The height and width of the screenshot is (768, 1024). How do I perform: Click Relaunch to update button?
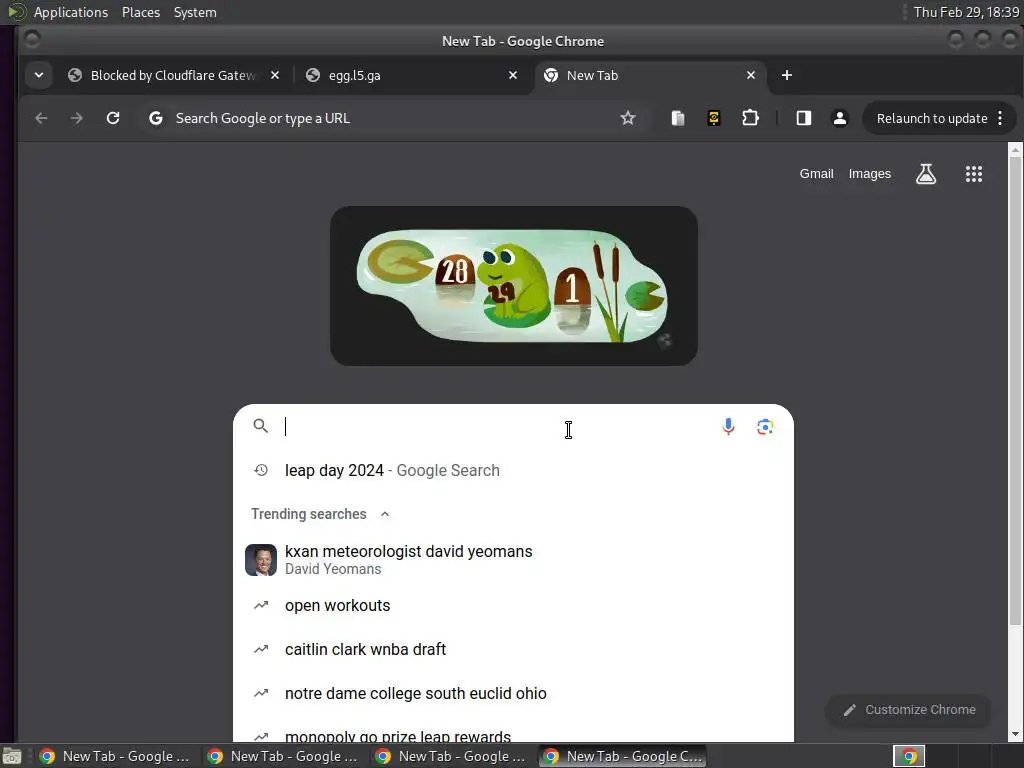coord(932,118)
